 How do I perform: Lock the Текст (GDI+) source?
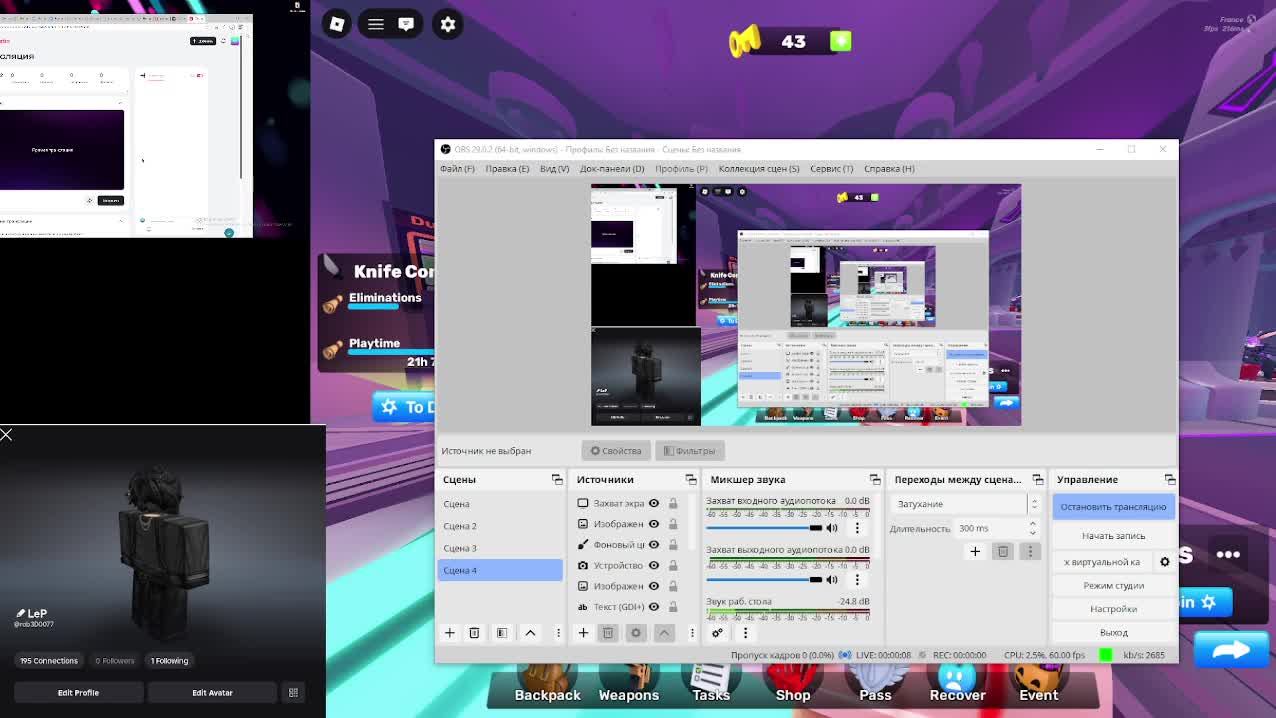click(x=673, y=607)
